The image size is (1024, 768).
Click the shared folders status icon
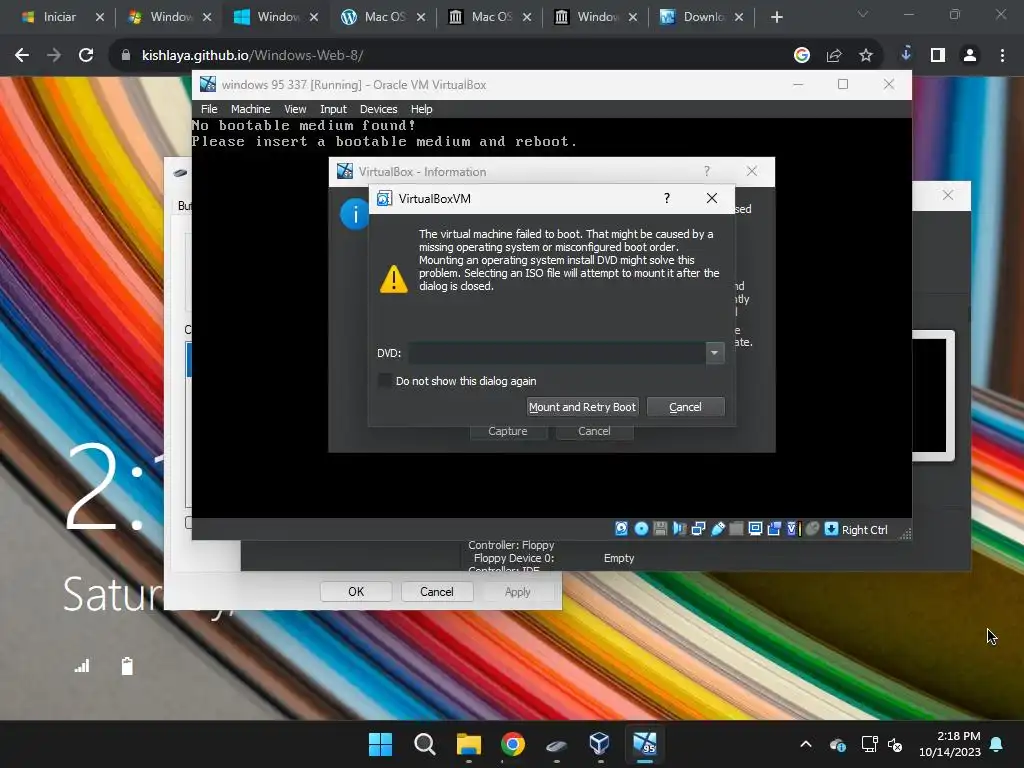coord(736,529)
